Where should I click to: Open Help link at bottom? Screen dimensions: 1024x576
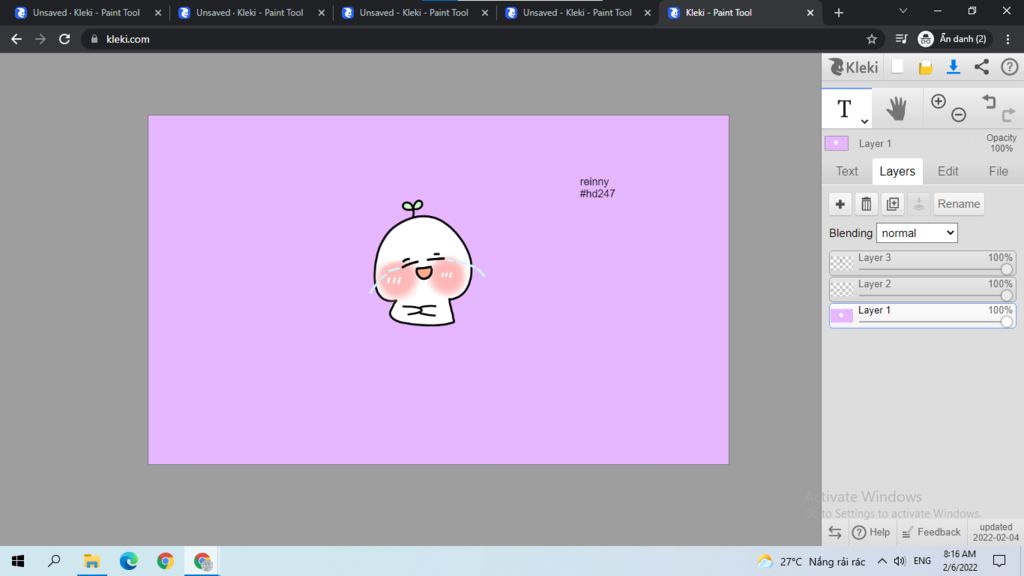[x=871, y=532]
